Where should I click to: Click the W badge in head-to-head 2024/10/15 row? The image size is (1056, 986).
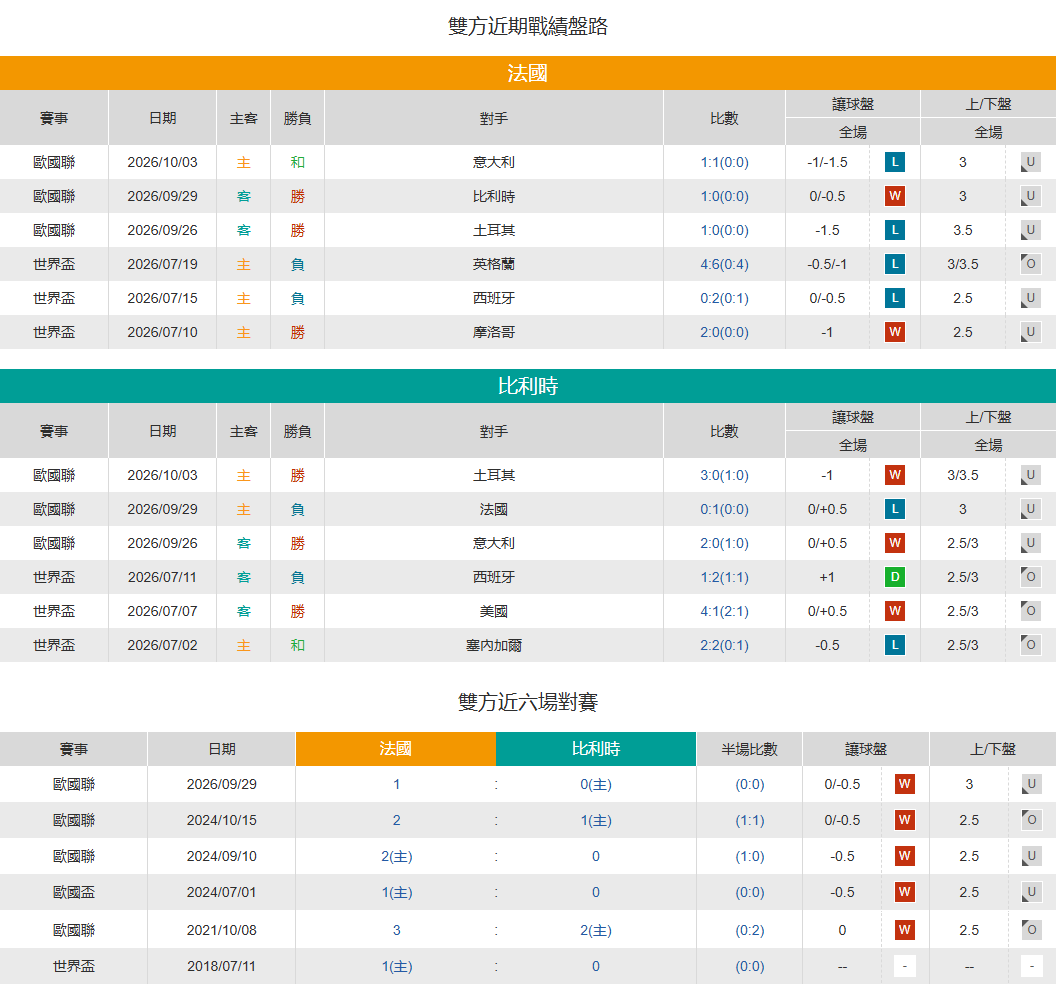(x=904, y=820)
